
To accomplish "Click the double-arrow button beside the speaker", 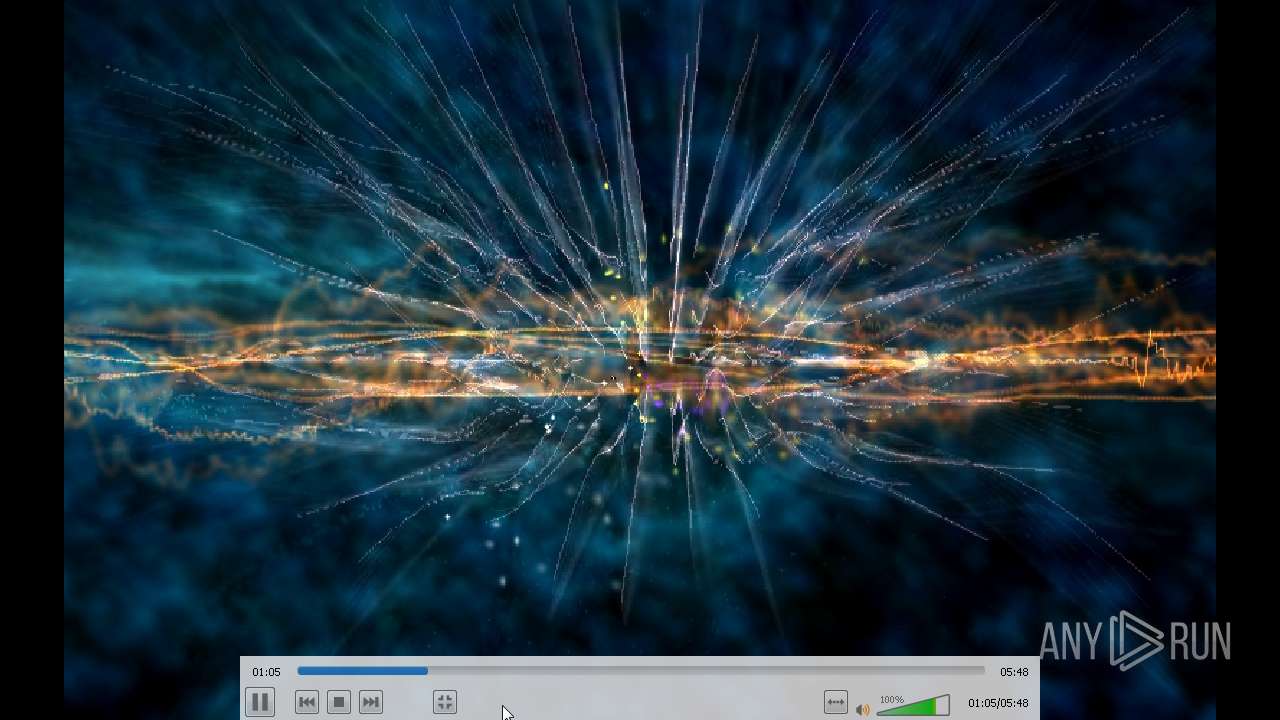I will point(835,703).
